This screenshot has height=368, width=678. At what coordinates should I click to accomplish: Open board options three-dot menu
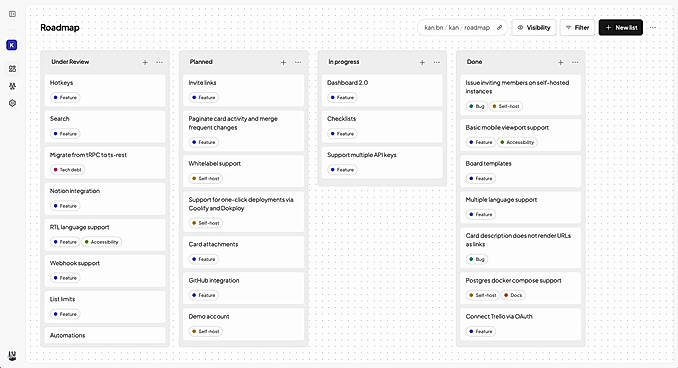[653, 28]
